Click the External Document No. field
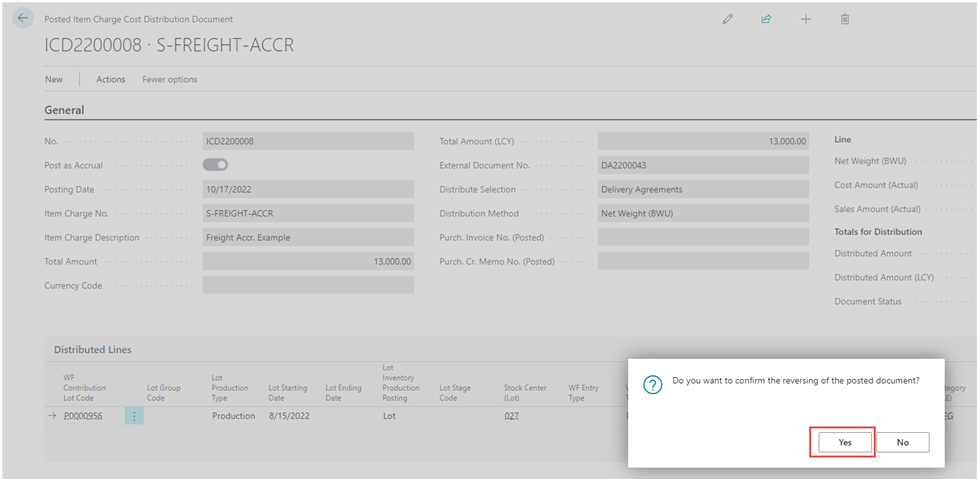The image size is (979, 481). [702, 165]
